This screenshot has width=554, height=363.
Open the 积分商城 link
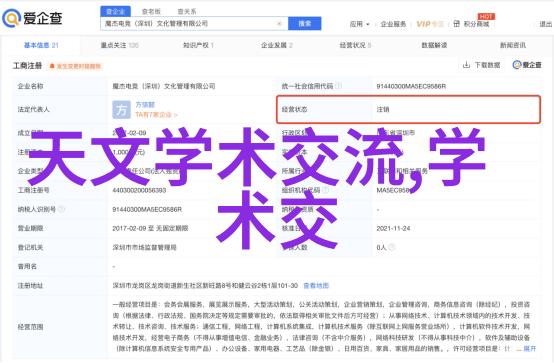pos(476,24)
